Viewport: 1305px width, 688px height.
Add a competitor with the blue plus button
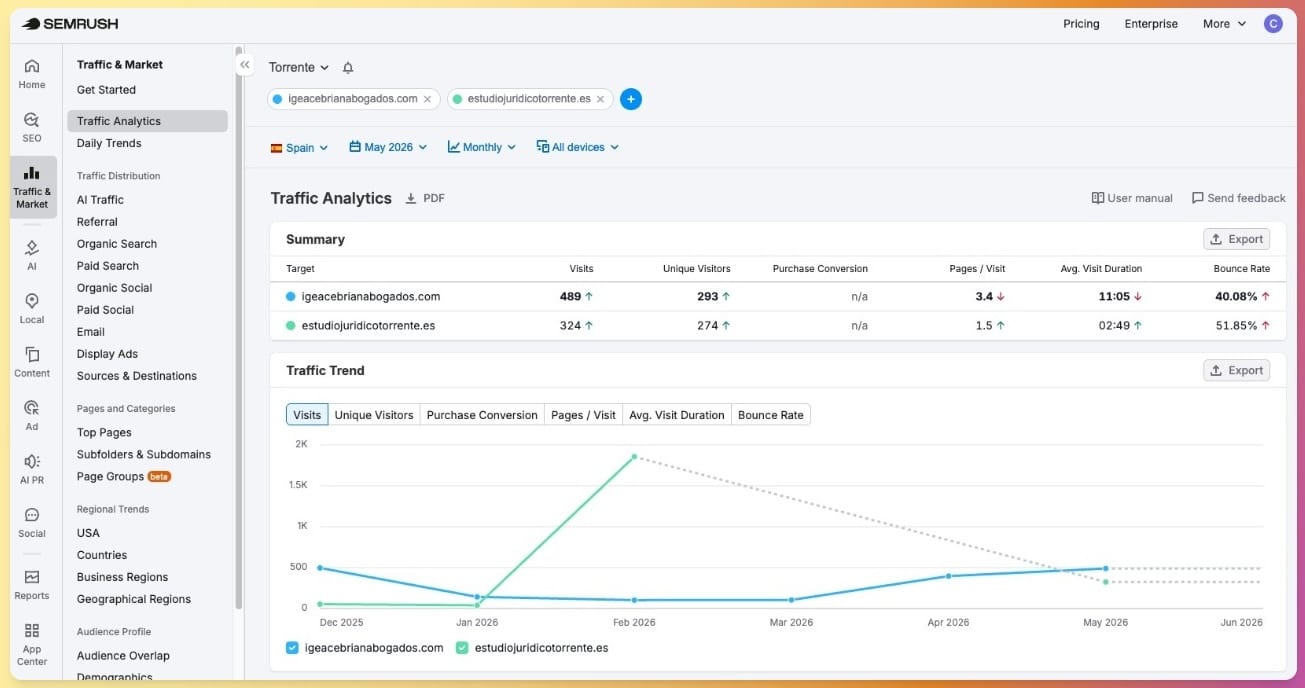[x=631, y=99]
